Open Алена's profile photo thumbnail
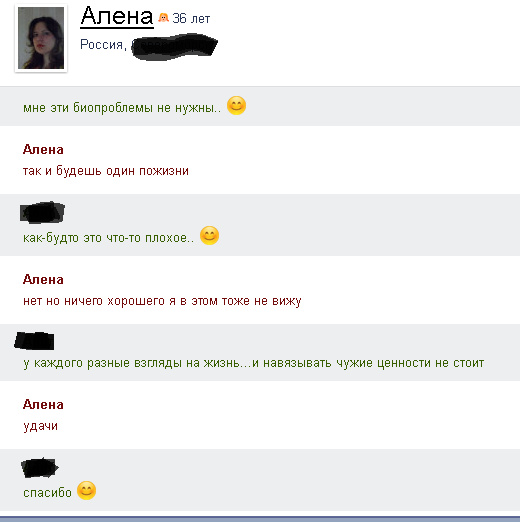The width and height of the screenshot is (520, 522). 41,38
